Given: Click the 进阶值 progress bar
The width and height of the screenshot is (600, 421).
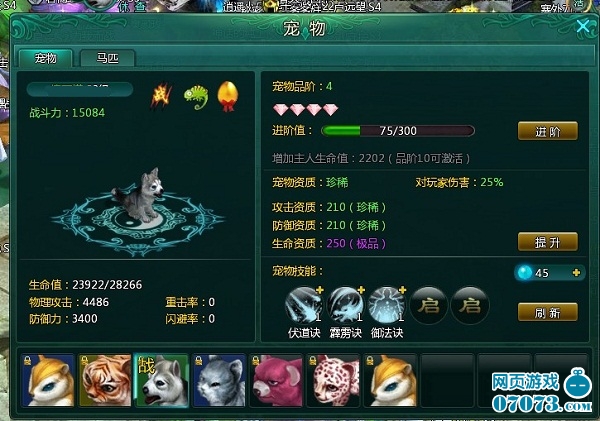Looking at the screenshot, I should click(398, 131).
